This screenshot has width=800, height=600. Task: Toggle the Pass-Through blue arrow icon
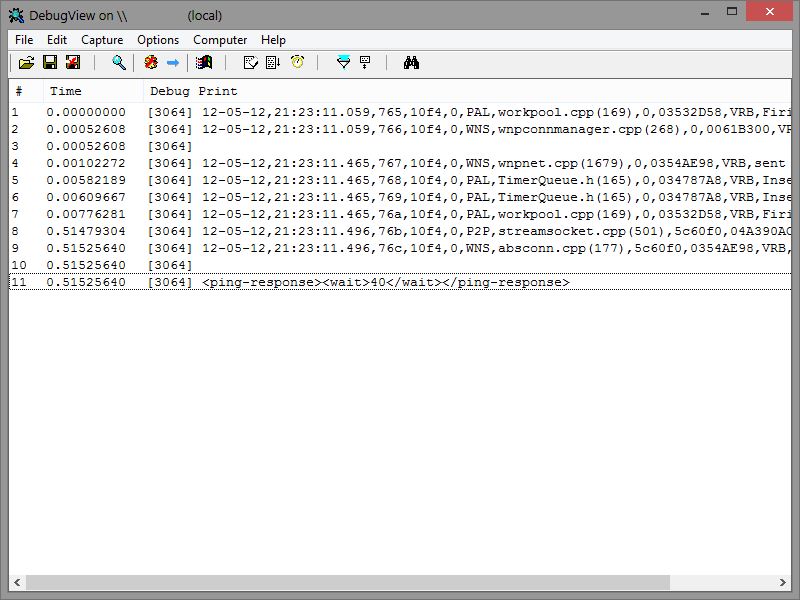pyautogui.click(x=173, y=63)
